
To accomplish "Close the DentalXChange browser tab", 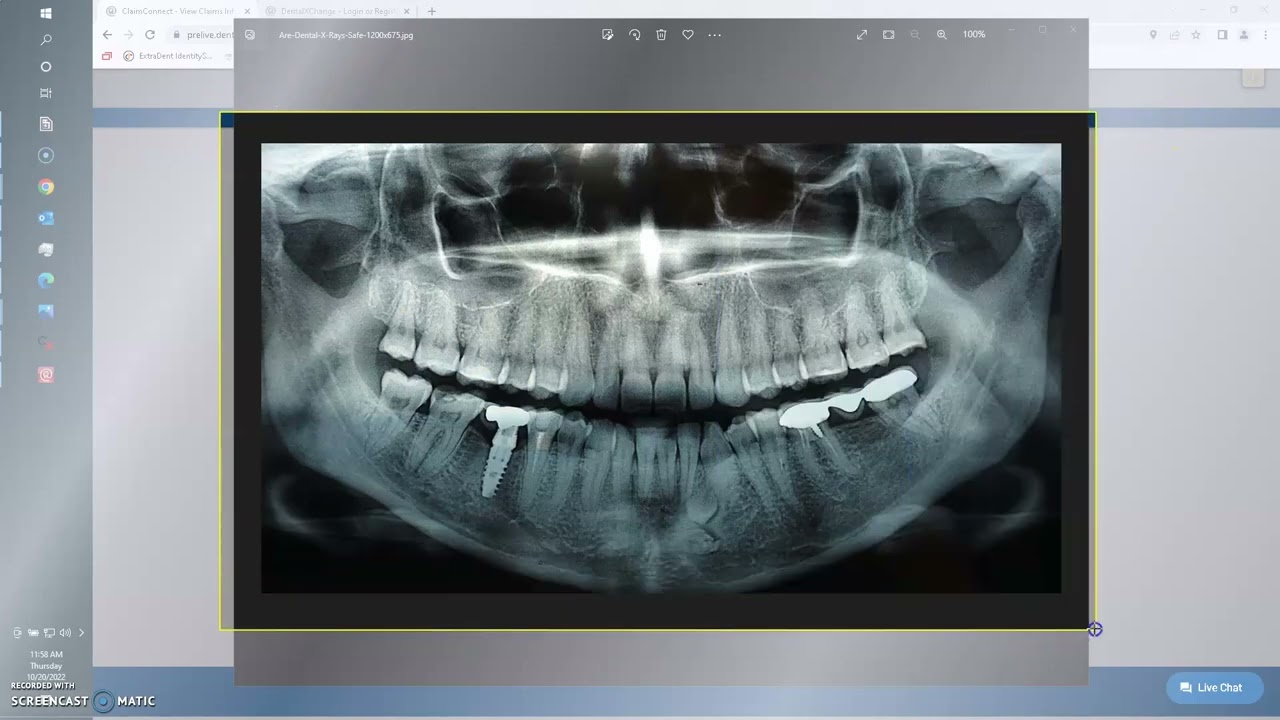I will 407,11.
